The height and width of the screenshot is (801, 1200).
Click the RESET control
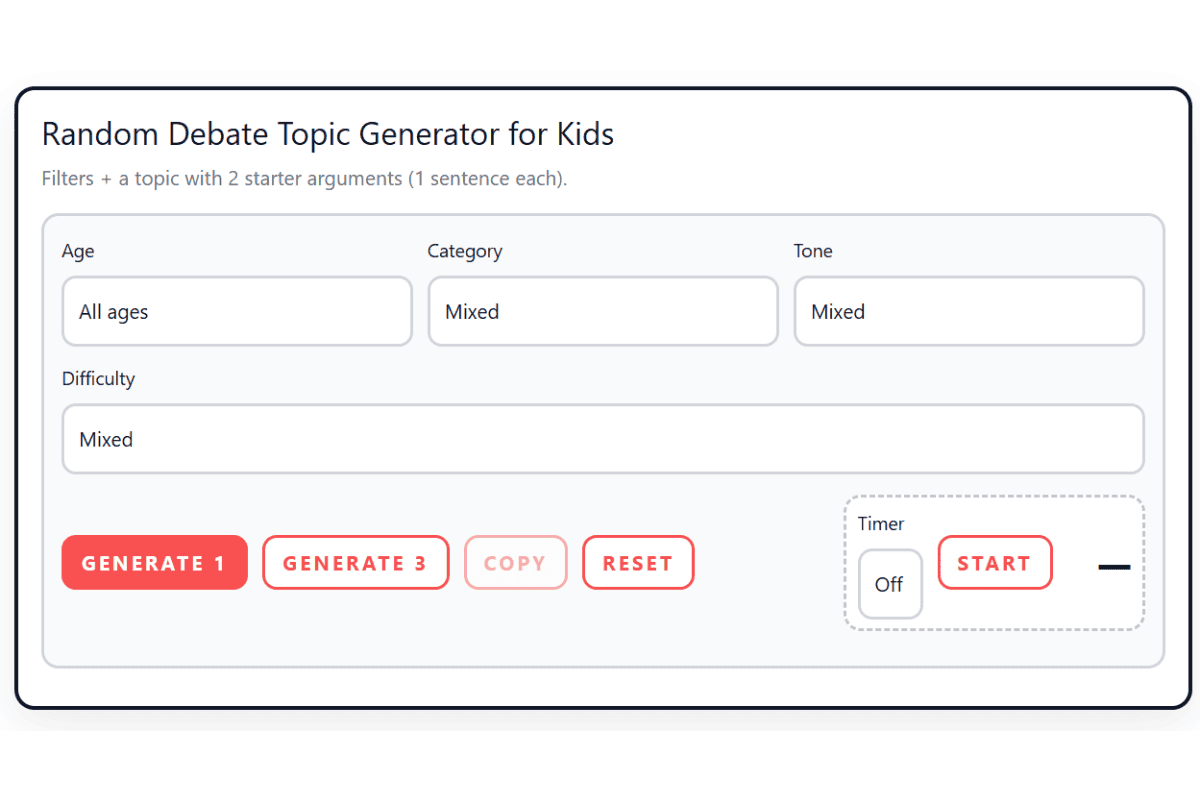point(638,562)
